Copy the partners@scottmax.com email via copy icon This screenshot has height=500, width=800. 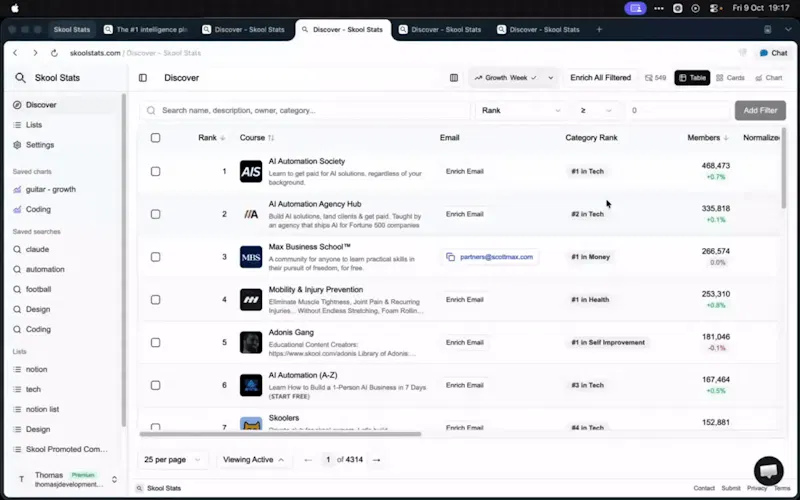[450, 257]
